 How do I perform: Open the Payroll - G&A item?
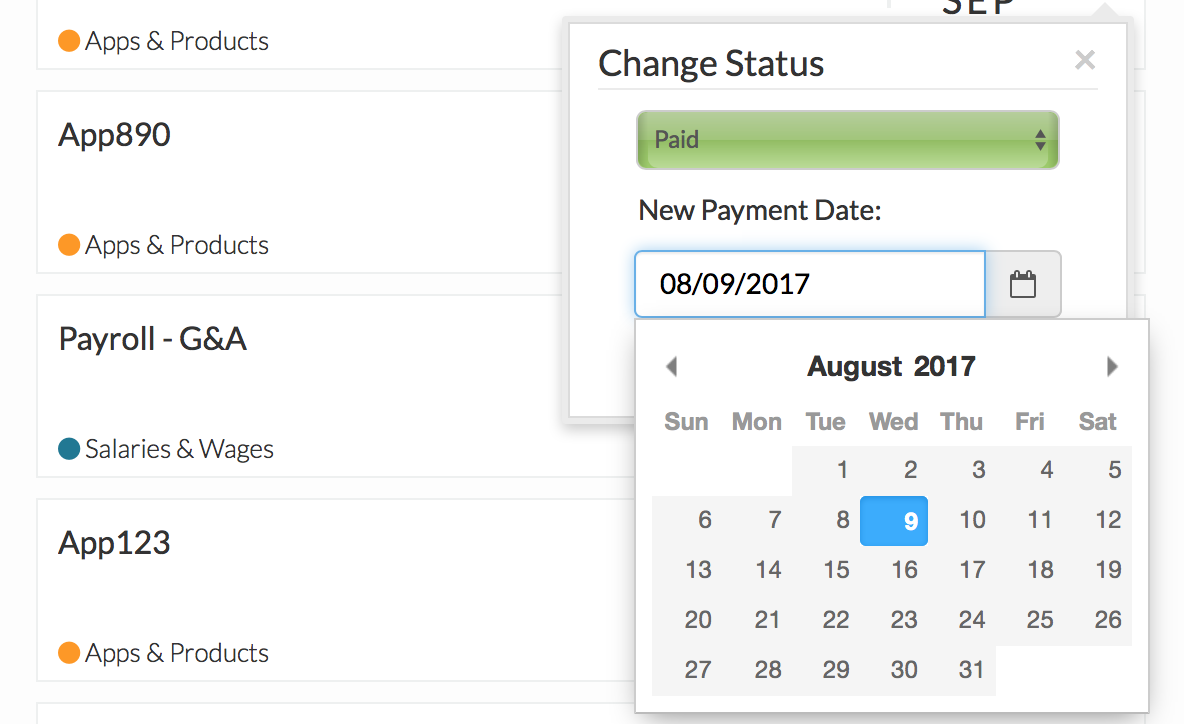click(x=153, y=339)
